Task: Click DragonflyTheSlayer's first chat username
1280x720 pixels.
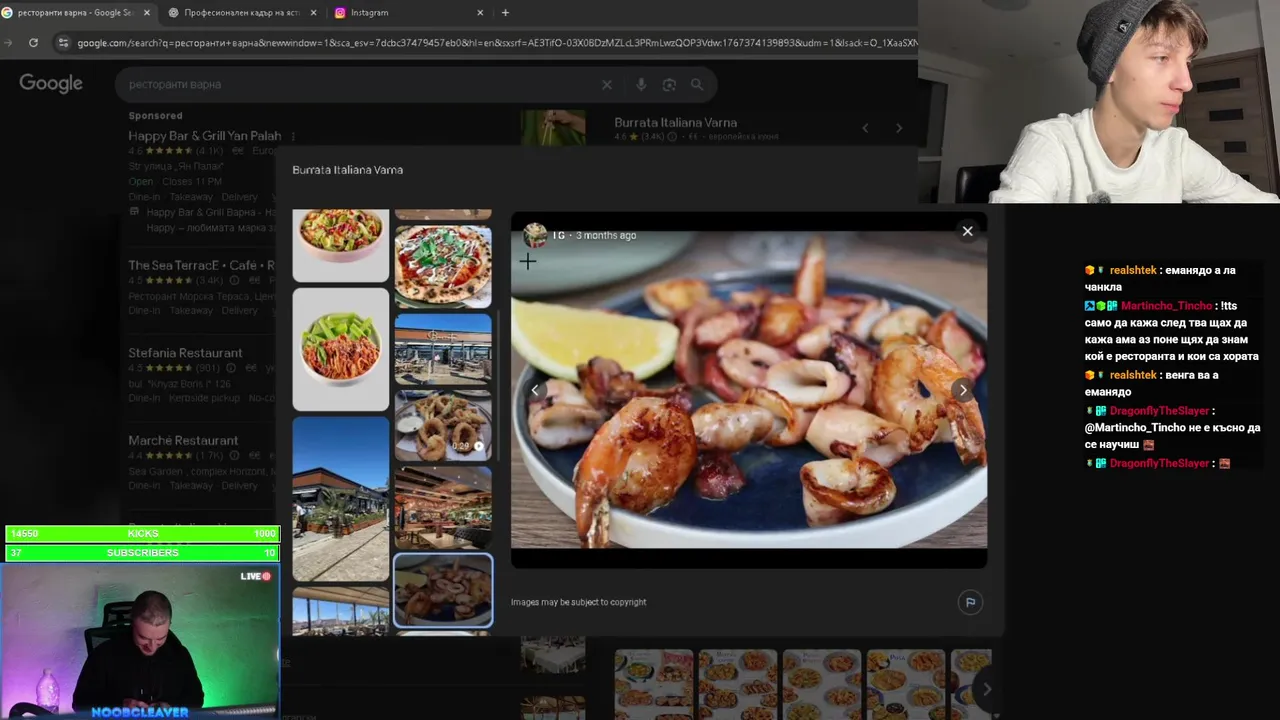Action: coord(1159,411)
